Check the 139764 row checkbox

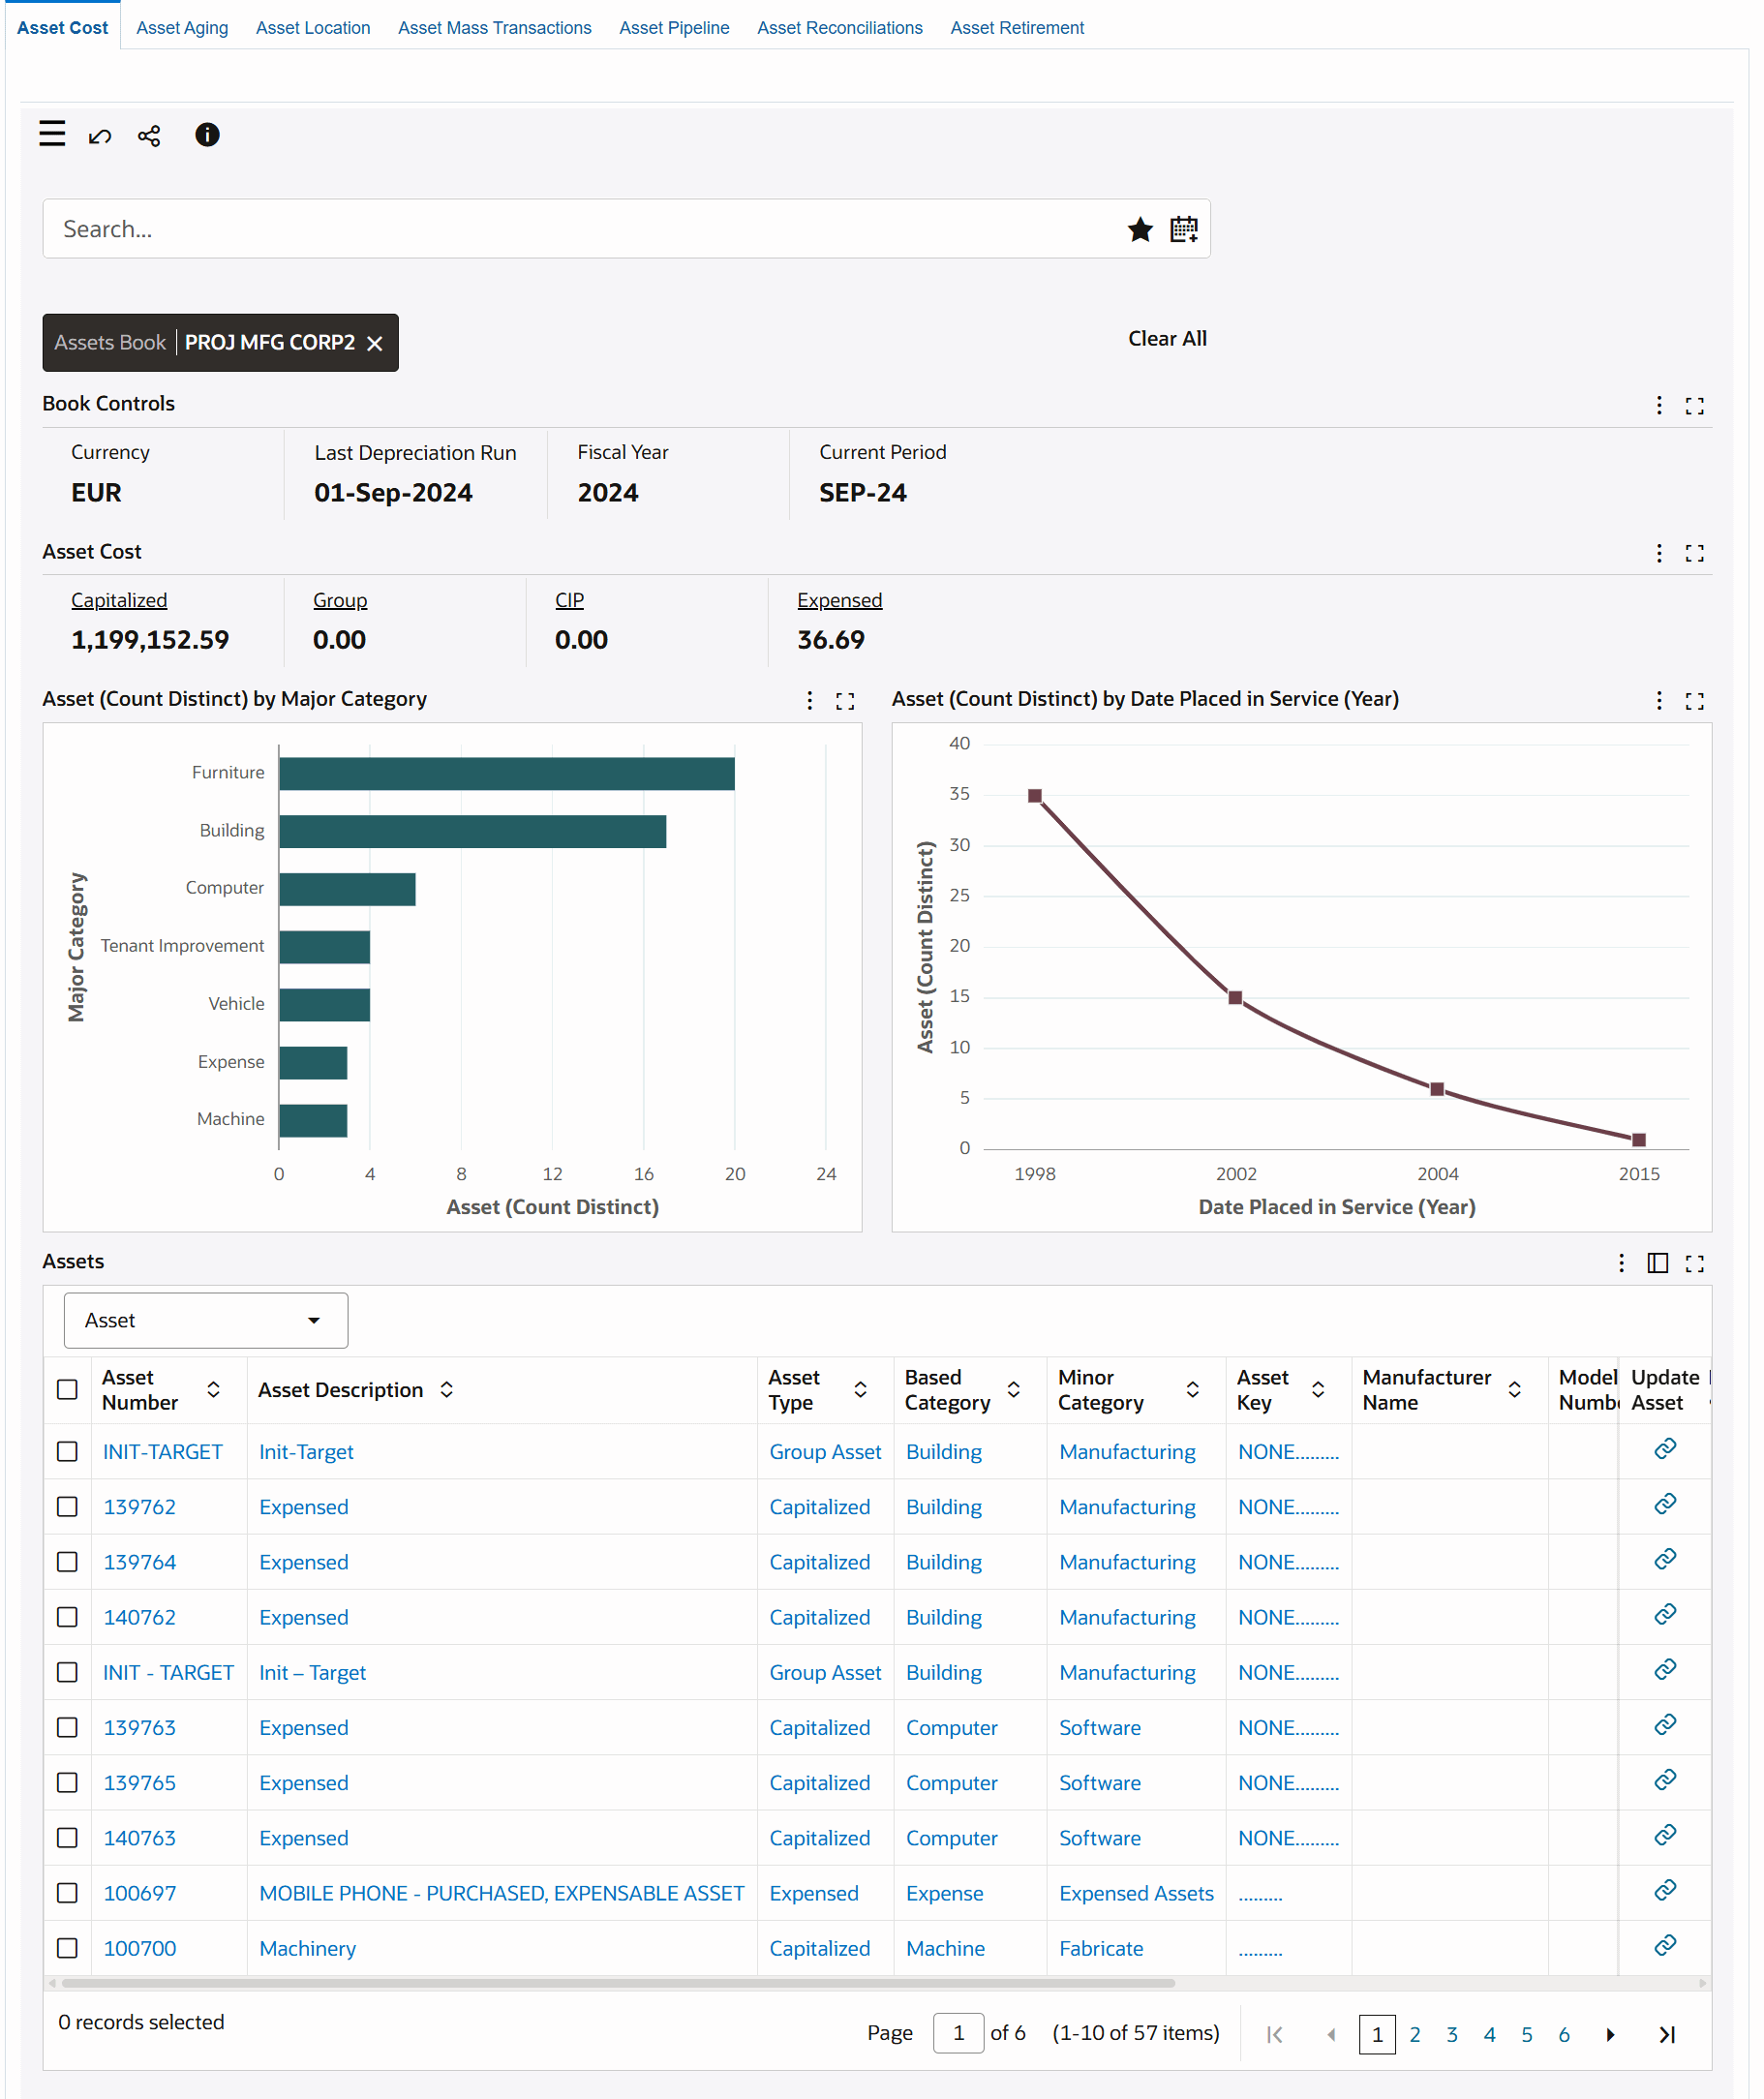click(x=67, y=1561)
